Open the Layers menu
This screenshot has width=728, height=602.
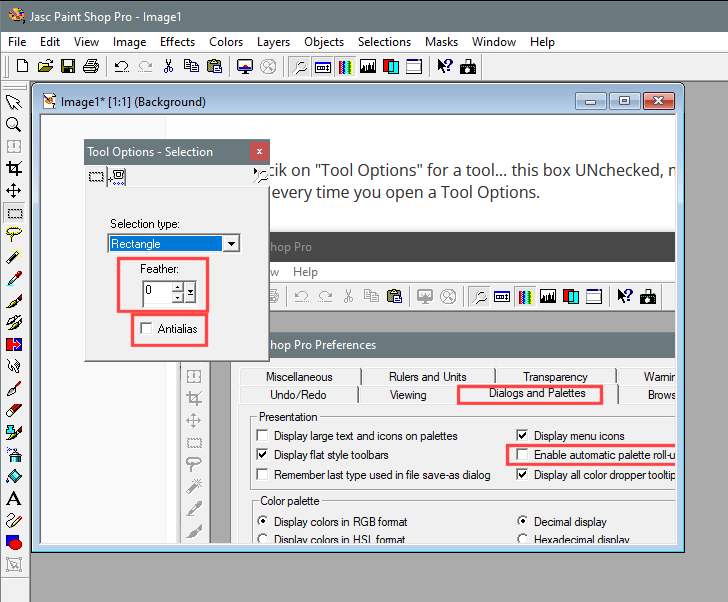click(x=273, y=42)
